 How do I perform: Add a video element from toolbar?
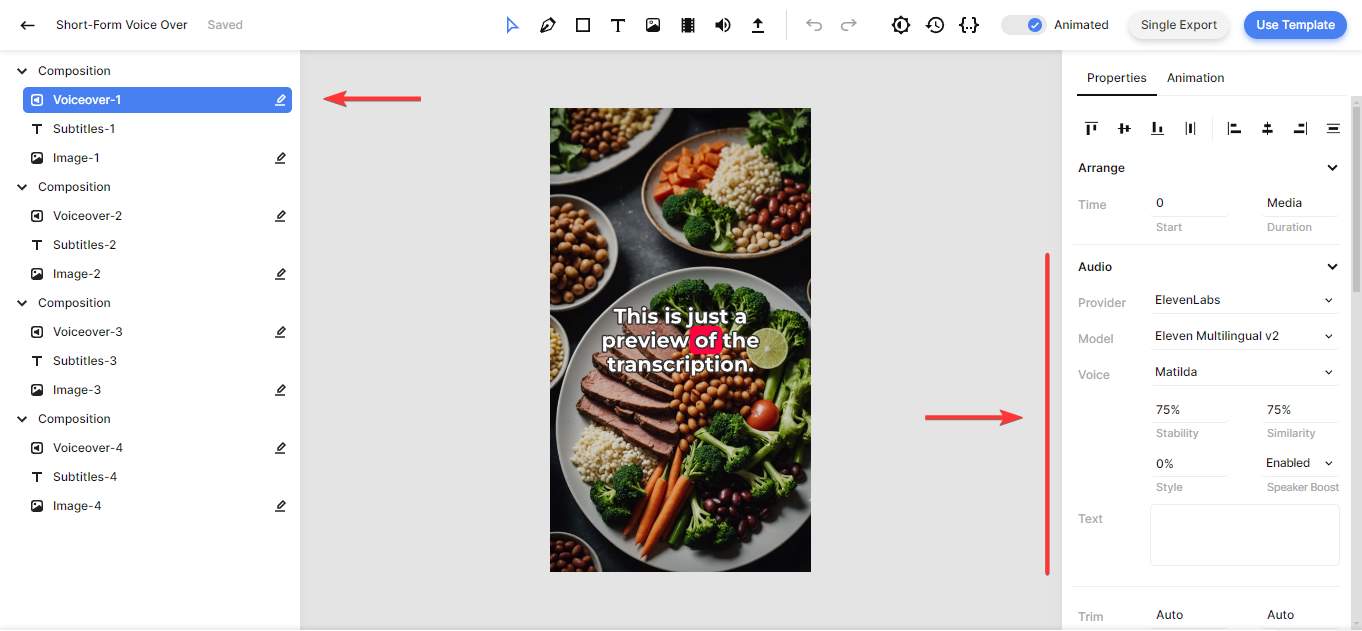click(x=688, y=25)
